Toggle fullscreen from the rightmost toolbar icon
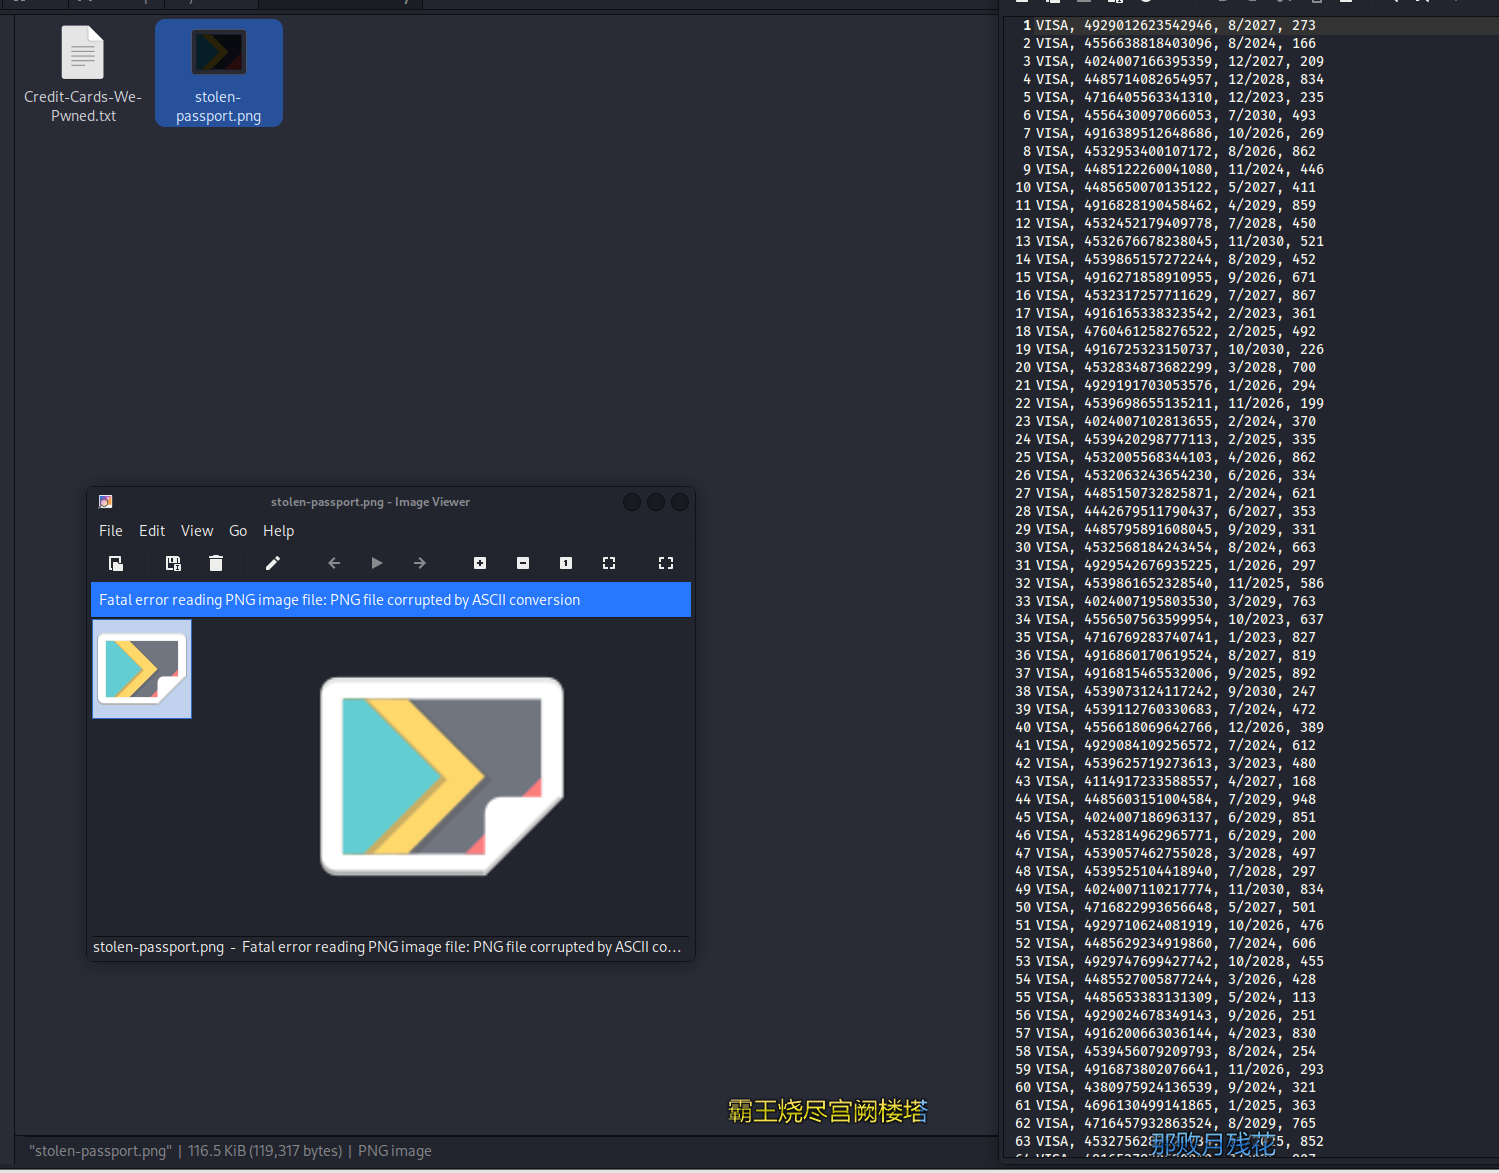 pos(666,564)
